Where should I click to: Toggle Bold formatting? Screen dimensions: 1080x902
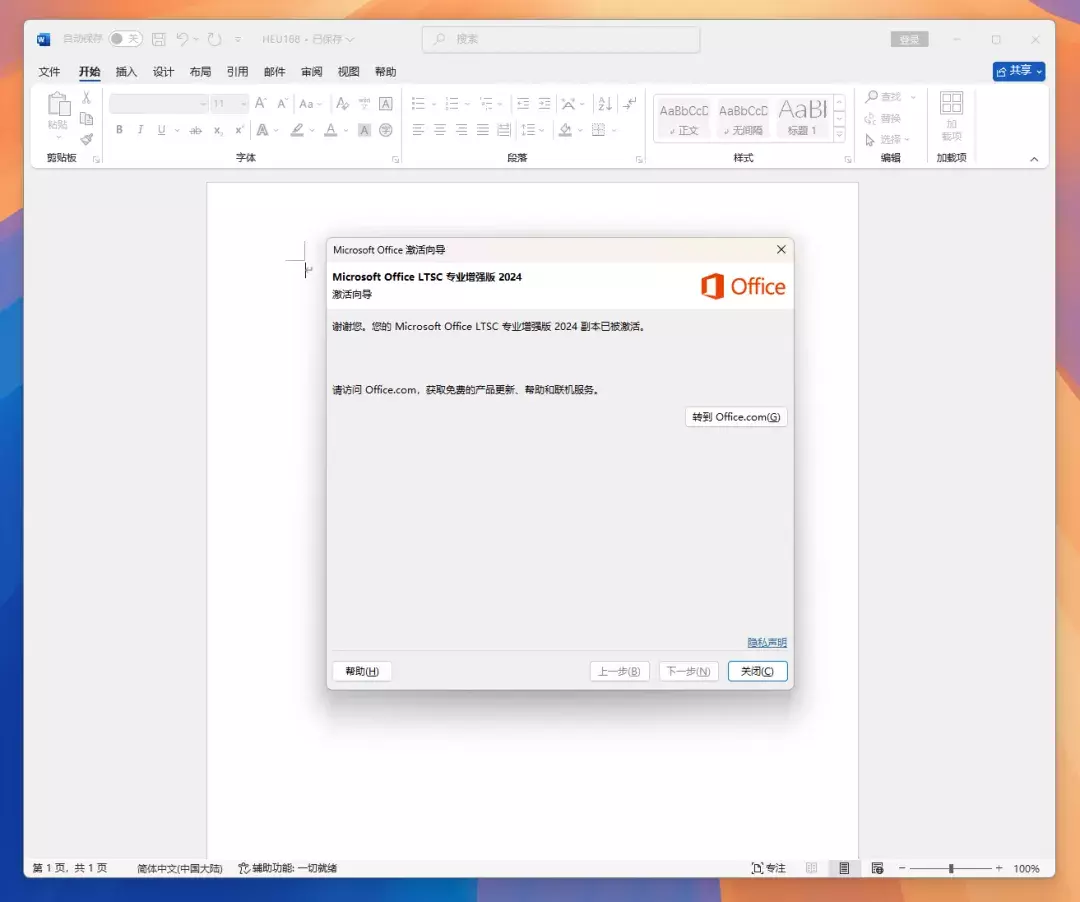[x=119, y=130]
